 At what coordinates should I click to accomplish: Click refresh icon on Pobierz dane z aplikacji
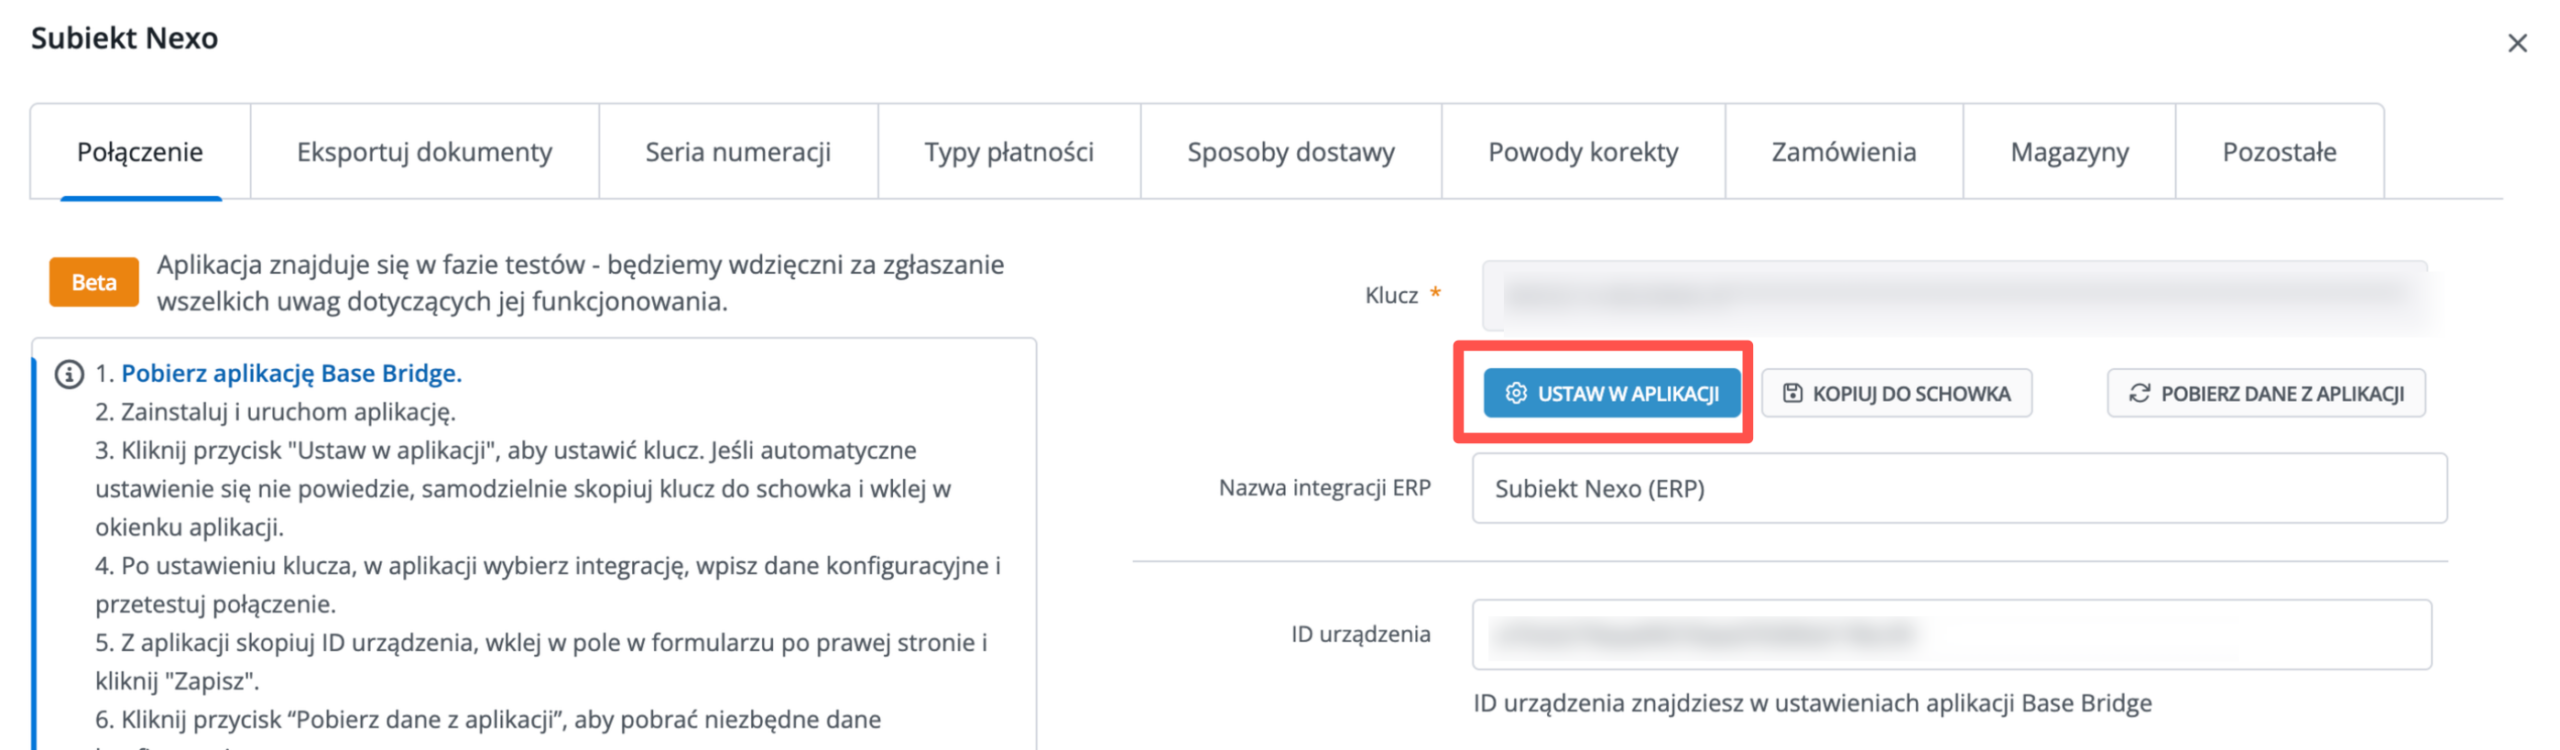(2138, 393)
